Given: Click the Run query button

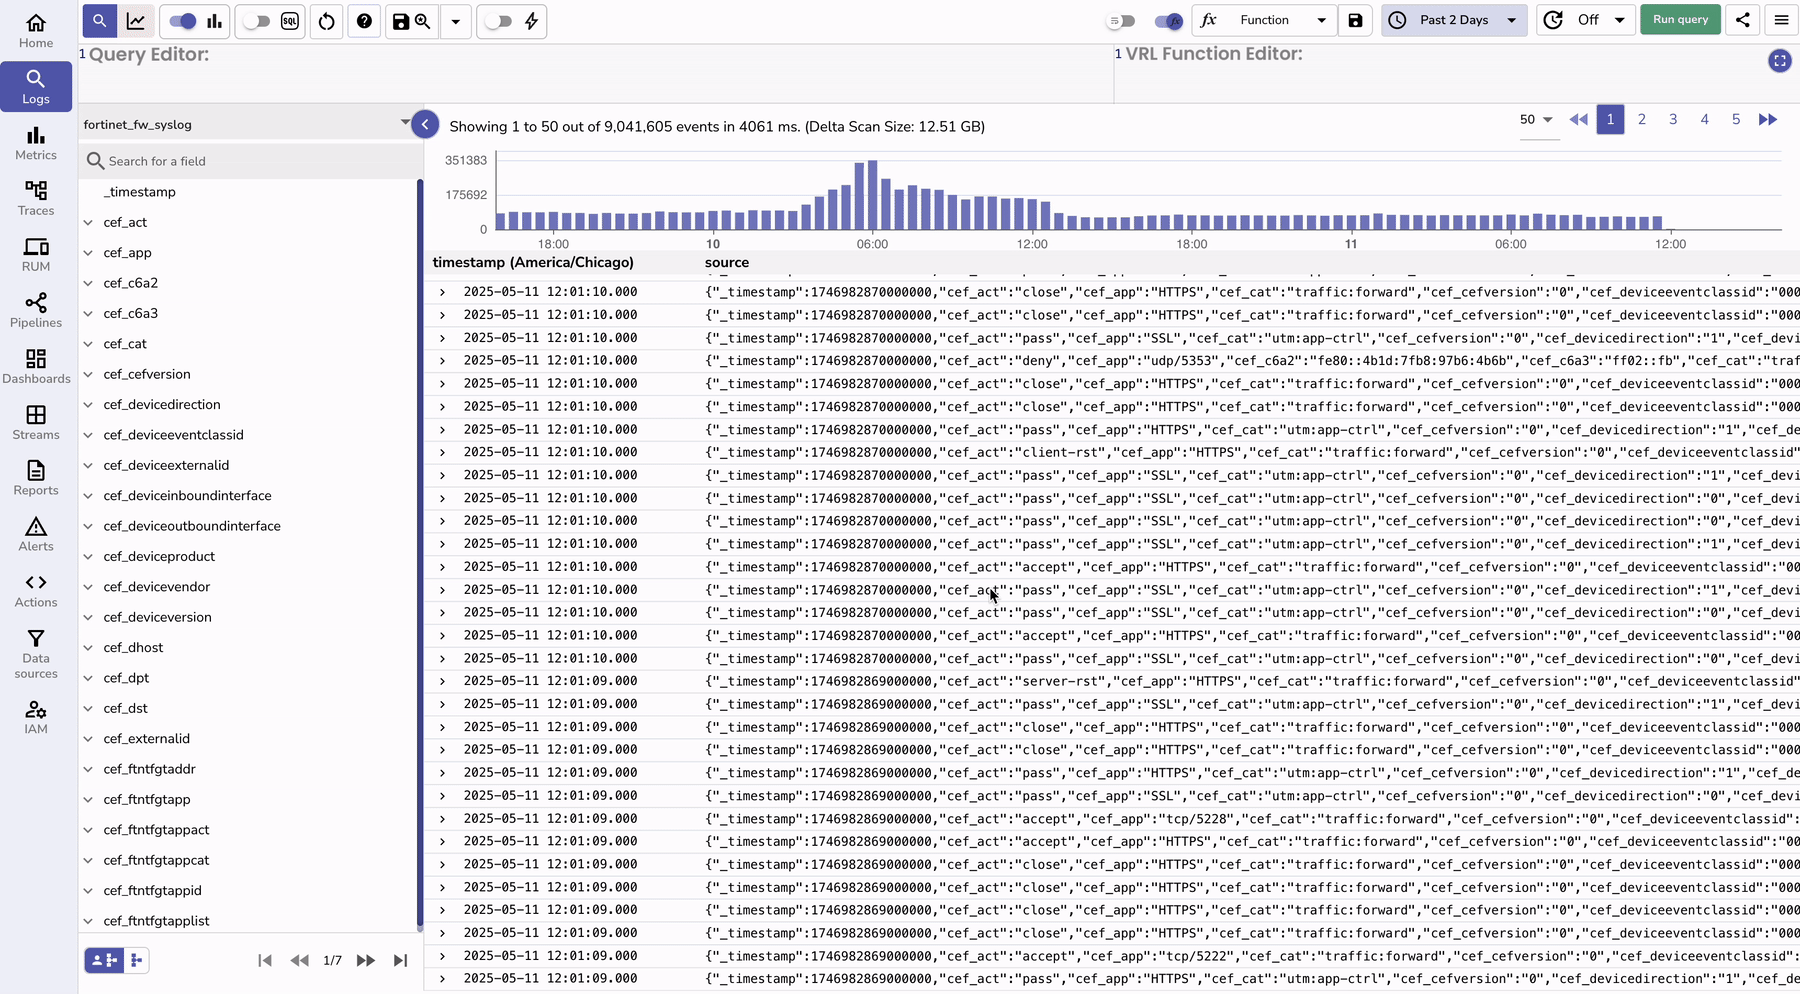Looking at the screenshot, I should click(1679, 20).
